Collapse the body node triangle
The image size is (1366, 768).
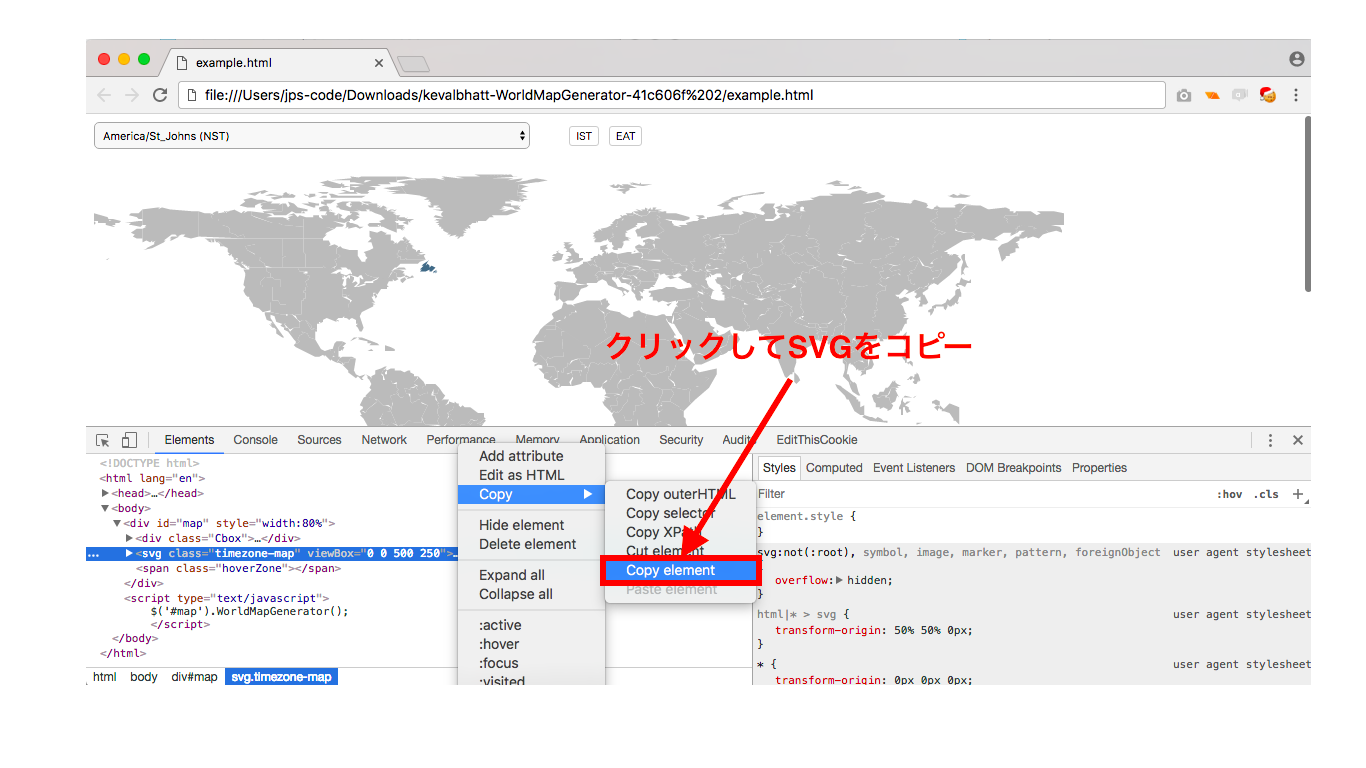(106, 508)
